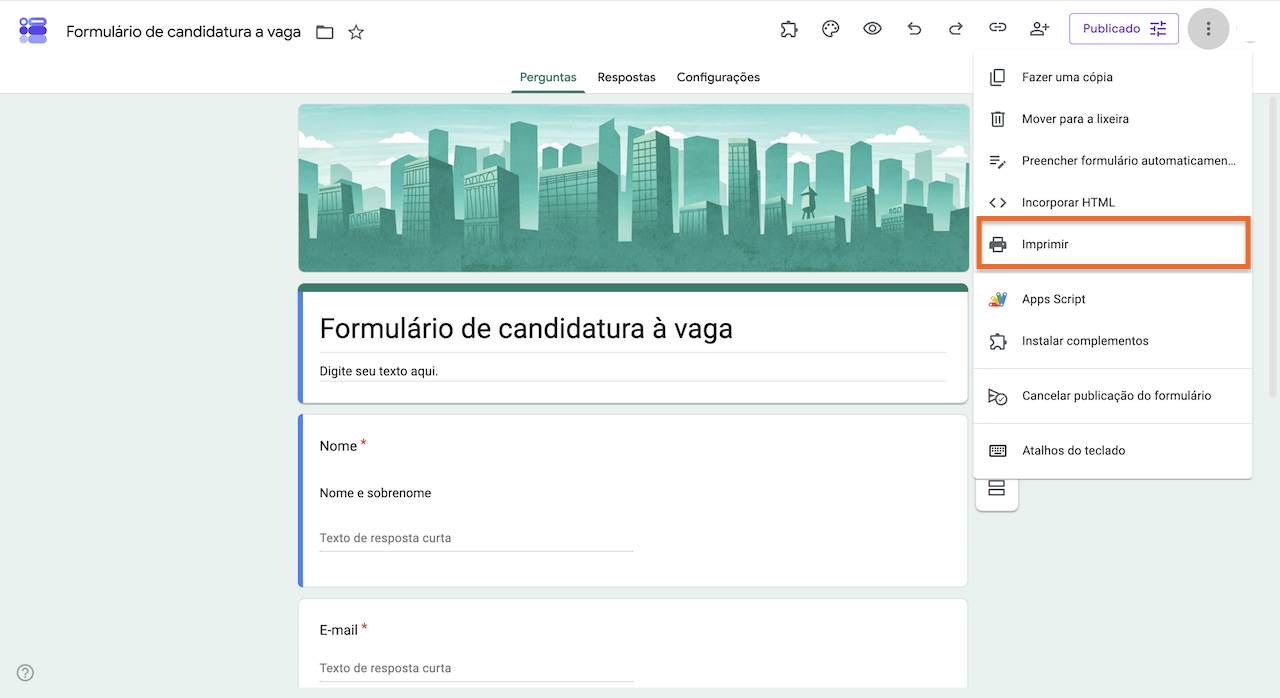Click the Apps Script colorful icon
Screen dimensions: 1280x698
pos(997,299)
